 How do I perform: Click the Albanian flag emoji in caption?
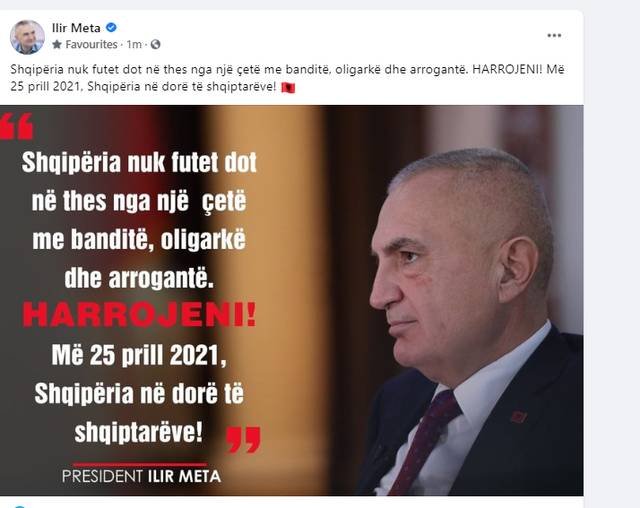288,87
